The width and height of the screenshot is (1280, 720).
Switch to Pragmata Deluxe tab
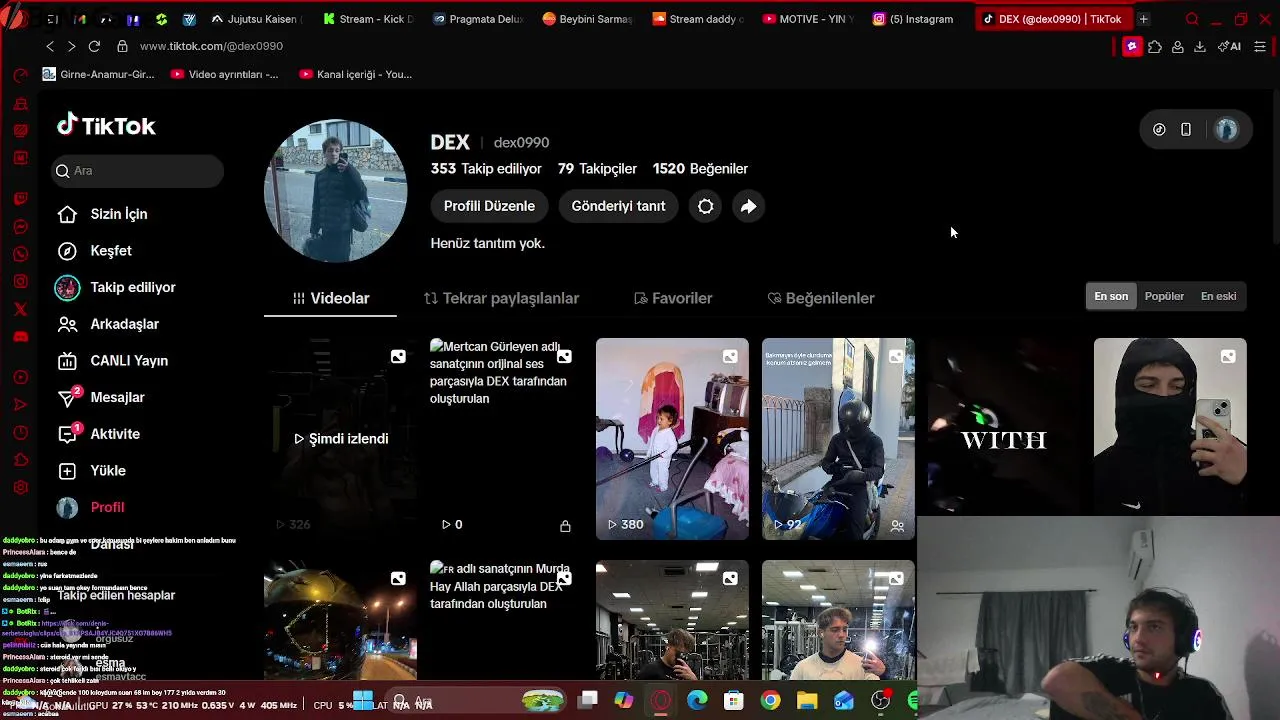pyautogui.click(x=477, y=19)
